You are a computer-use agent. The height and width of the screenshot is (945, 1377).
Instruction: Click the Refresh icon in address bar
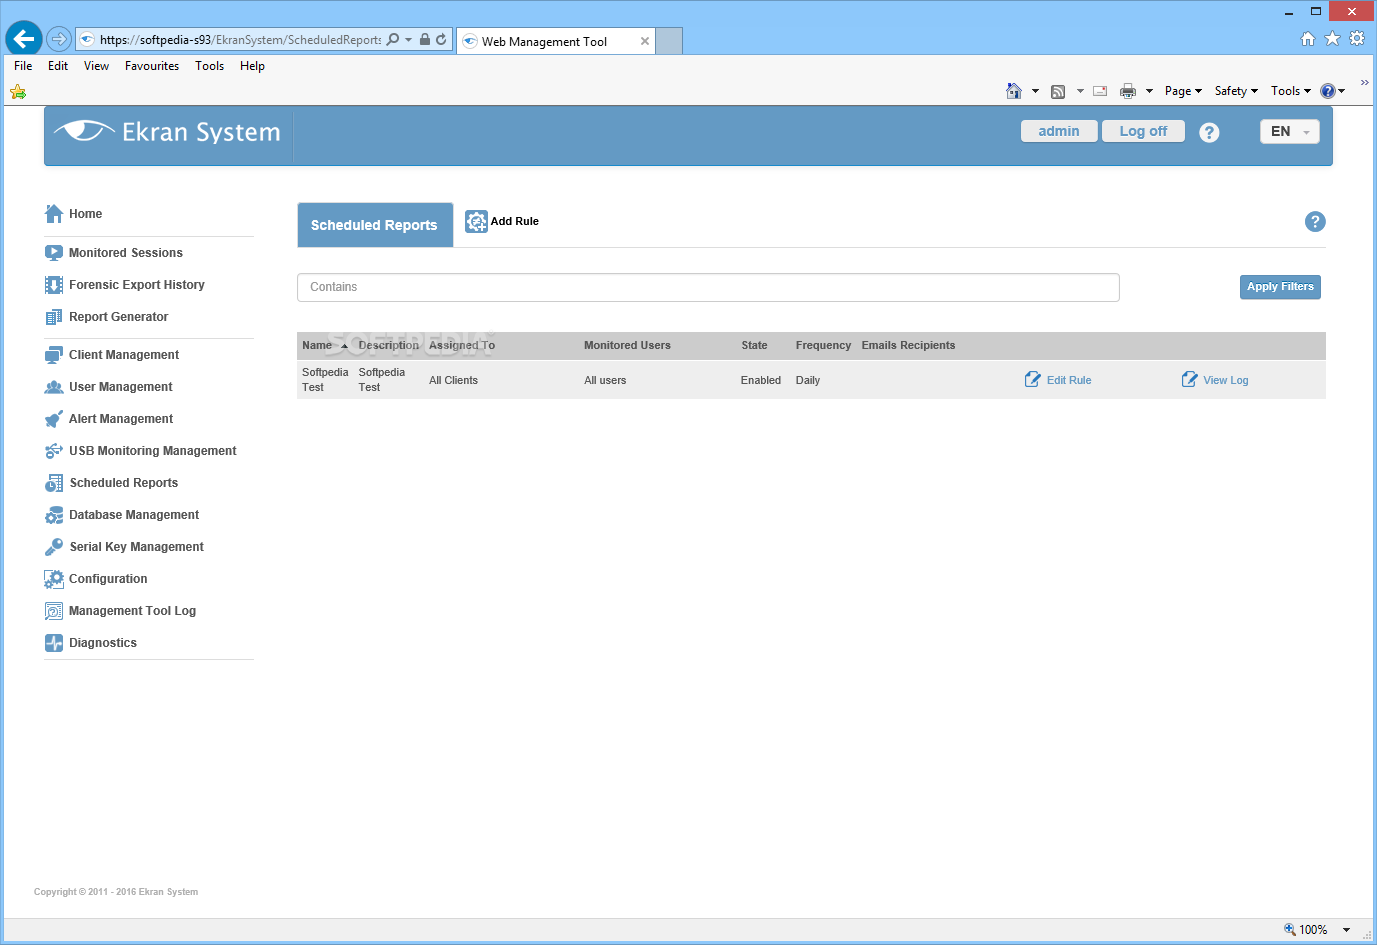(441, 40)
